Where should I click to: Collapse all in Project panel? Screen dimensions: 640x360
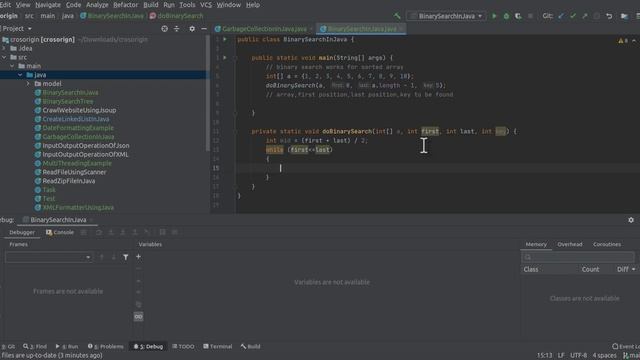pos(177,29)
